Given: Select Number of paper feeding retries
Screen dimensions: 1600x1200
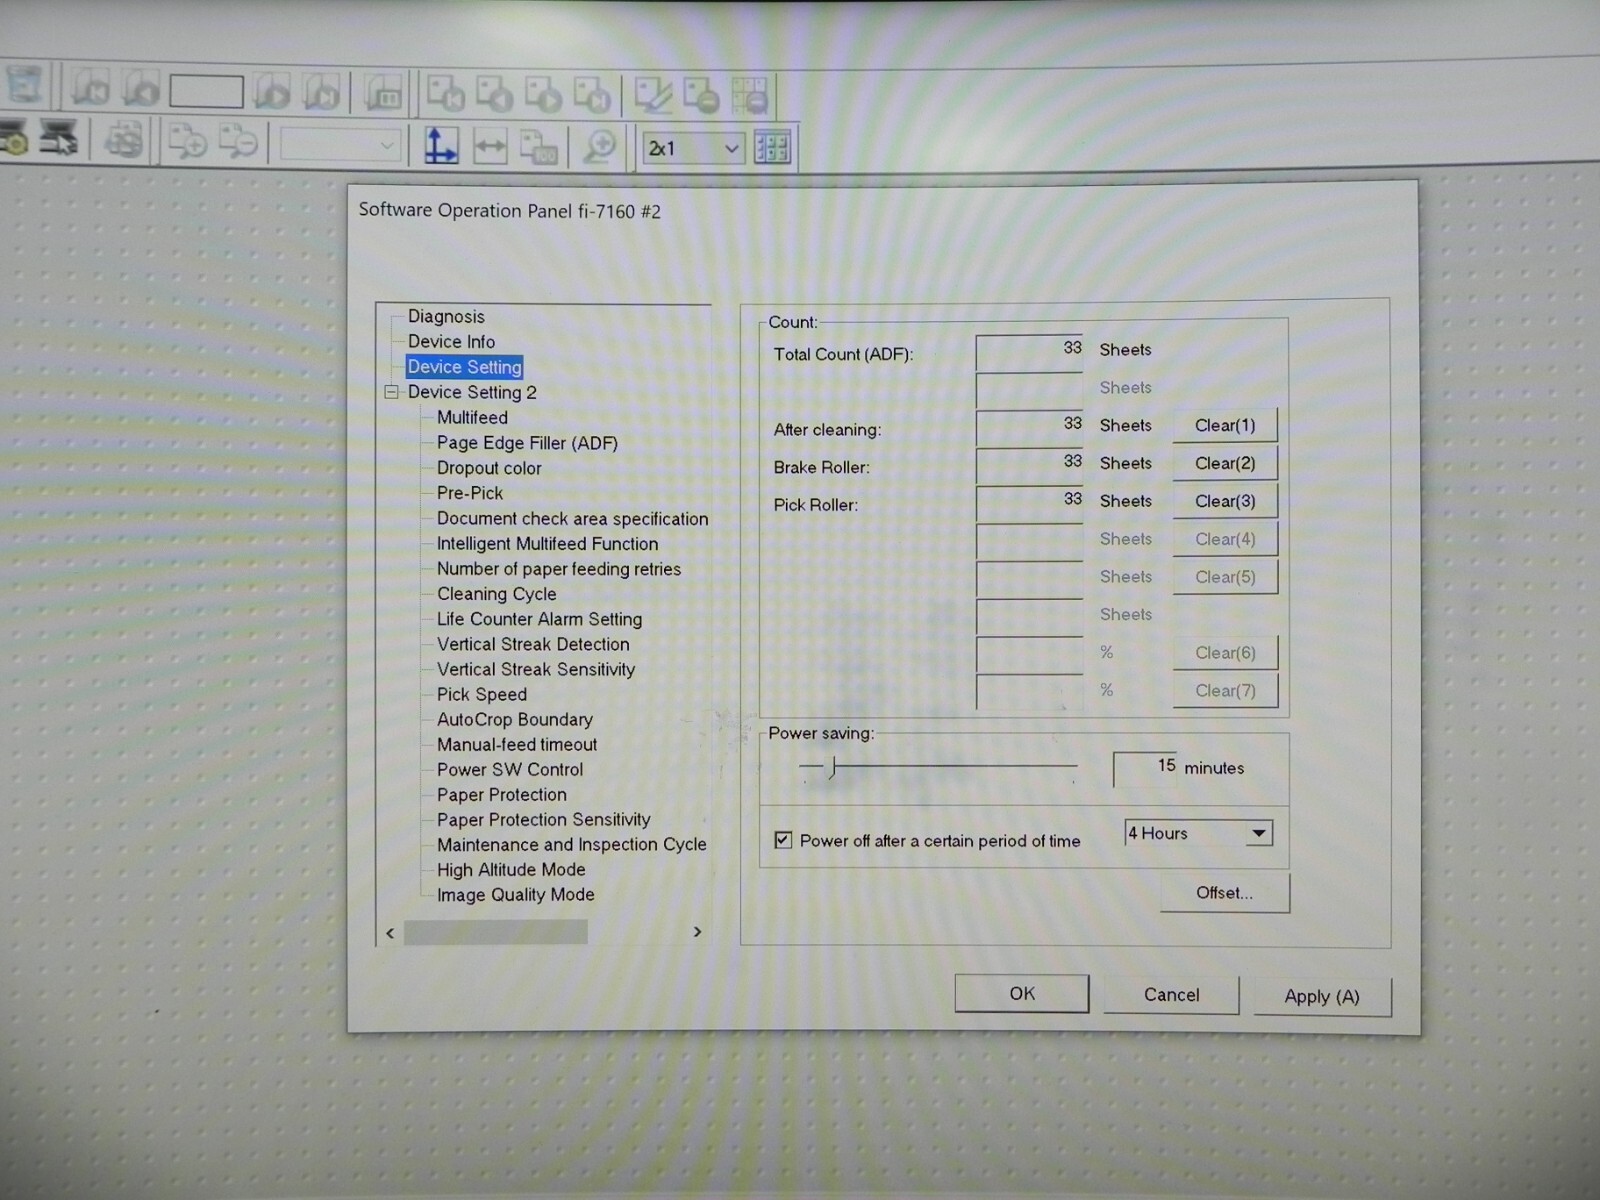Looking at the screenshot, I should pos(558,568).
